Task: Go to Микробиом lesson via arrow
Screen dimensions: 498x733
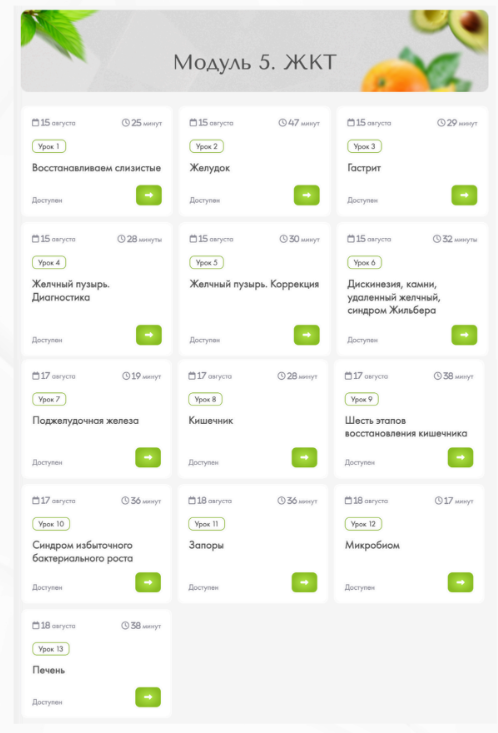Action: 460,582
